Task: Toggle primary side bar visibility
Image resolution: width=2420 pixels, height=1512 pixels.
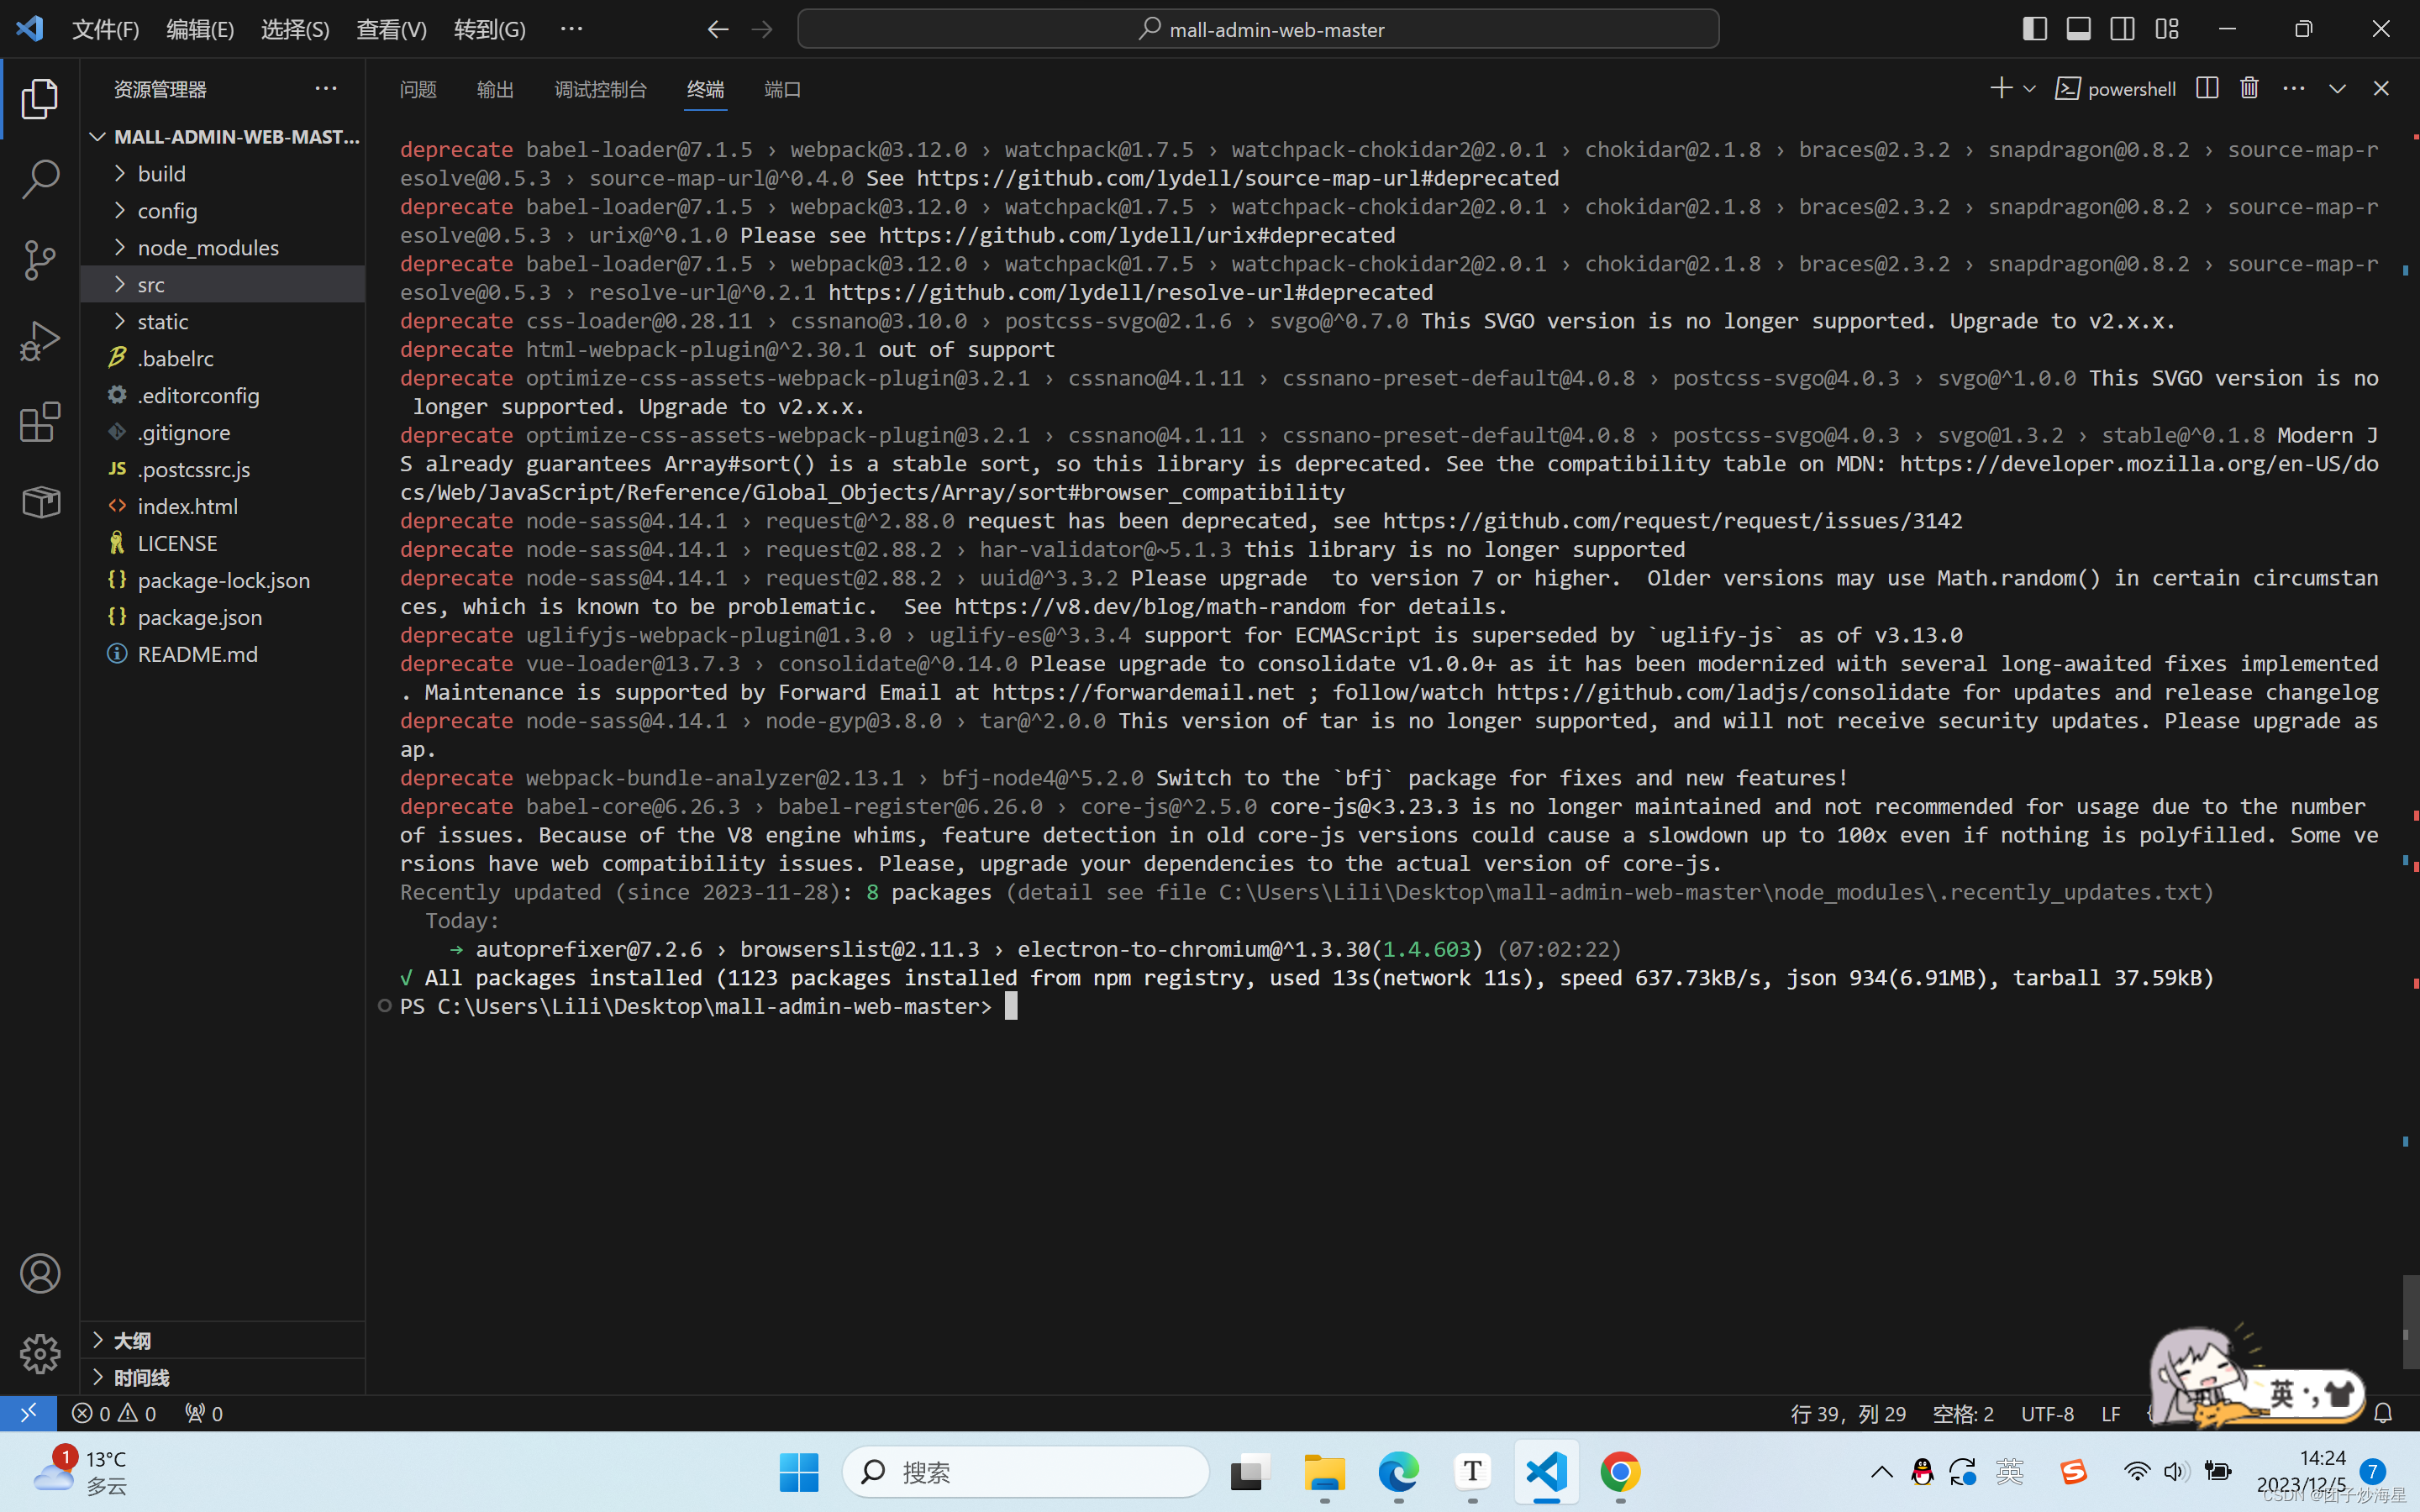Action: 2034,29
